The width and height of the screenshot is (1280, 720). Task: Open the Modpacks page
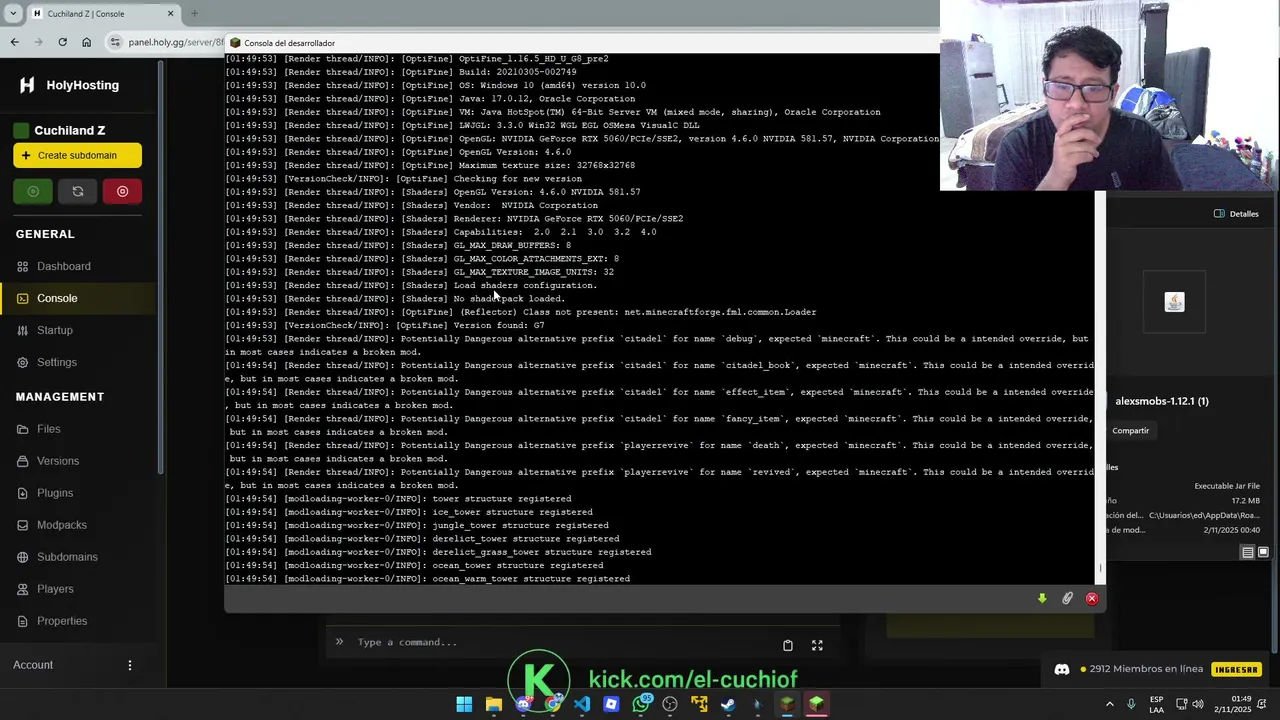click(x=62, y=525)
